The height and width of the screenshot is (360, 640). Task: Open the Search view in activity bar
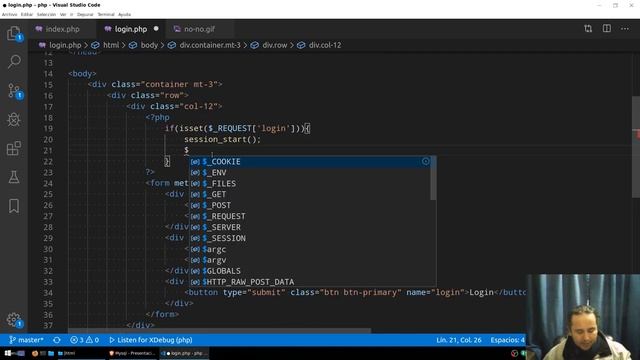[x=14, y=62]
